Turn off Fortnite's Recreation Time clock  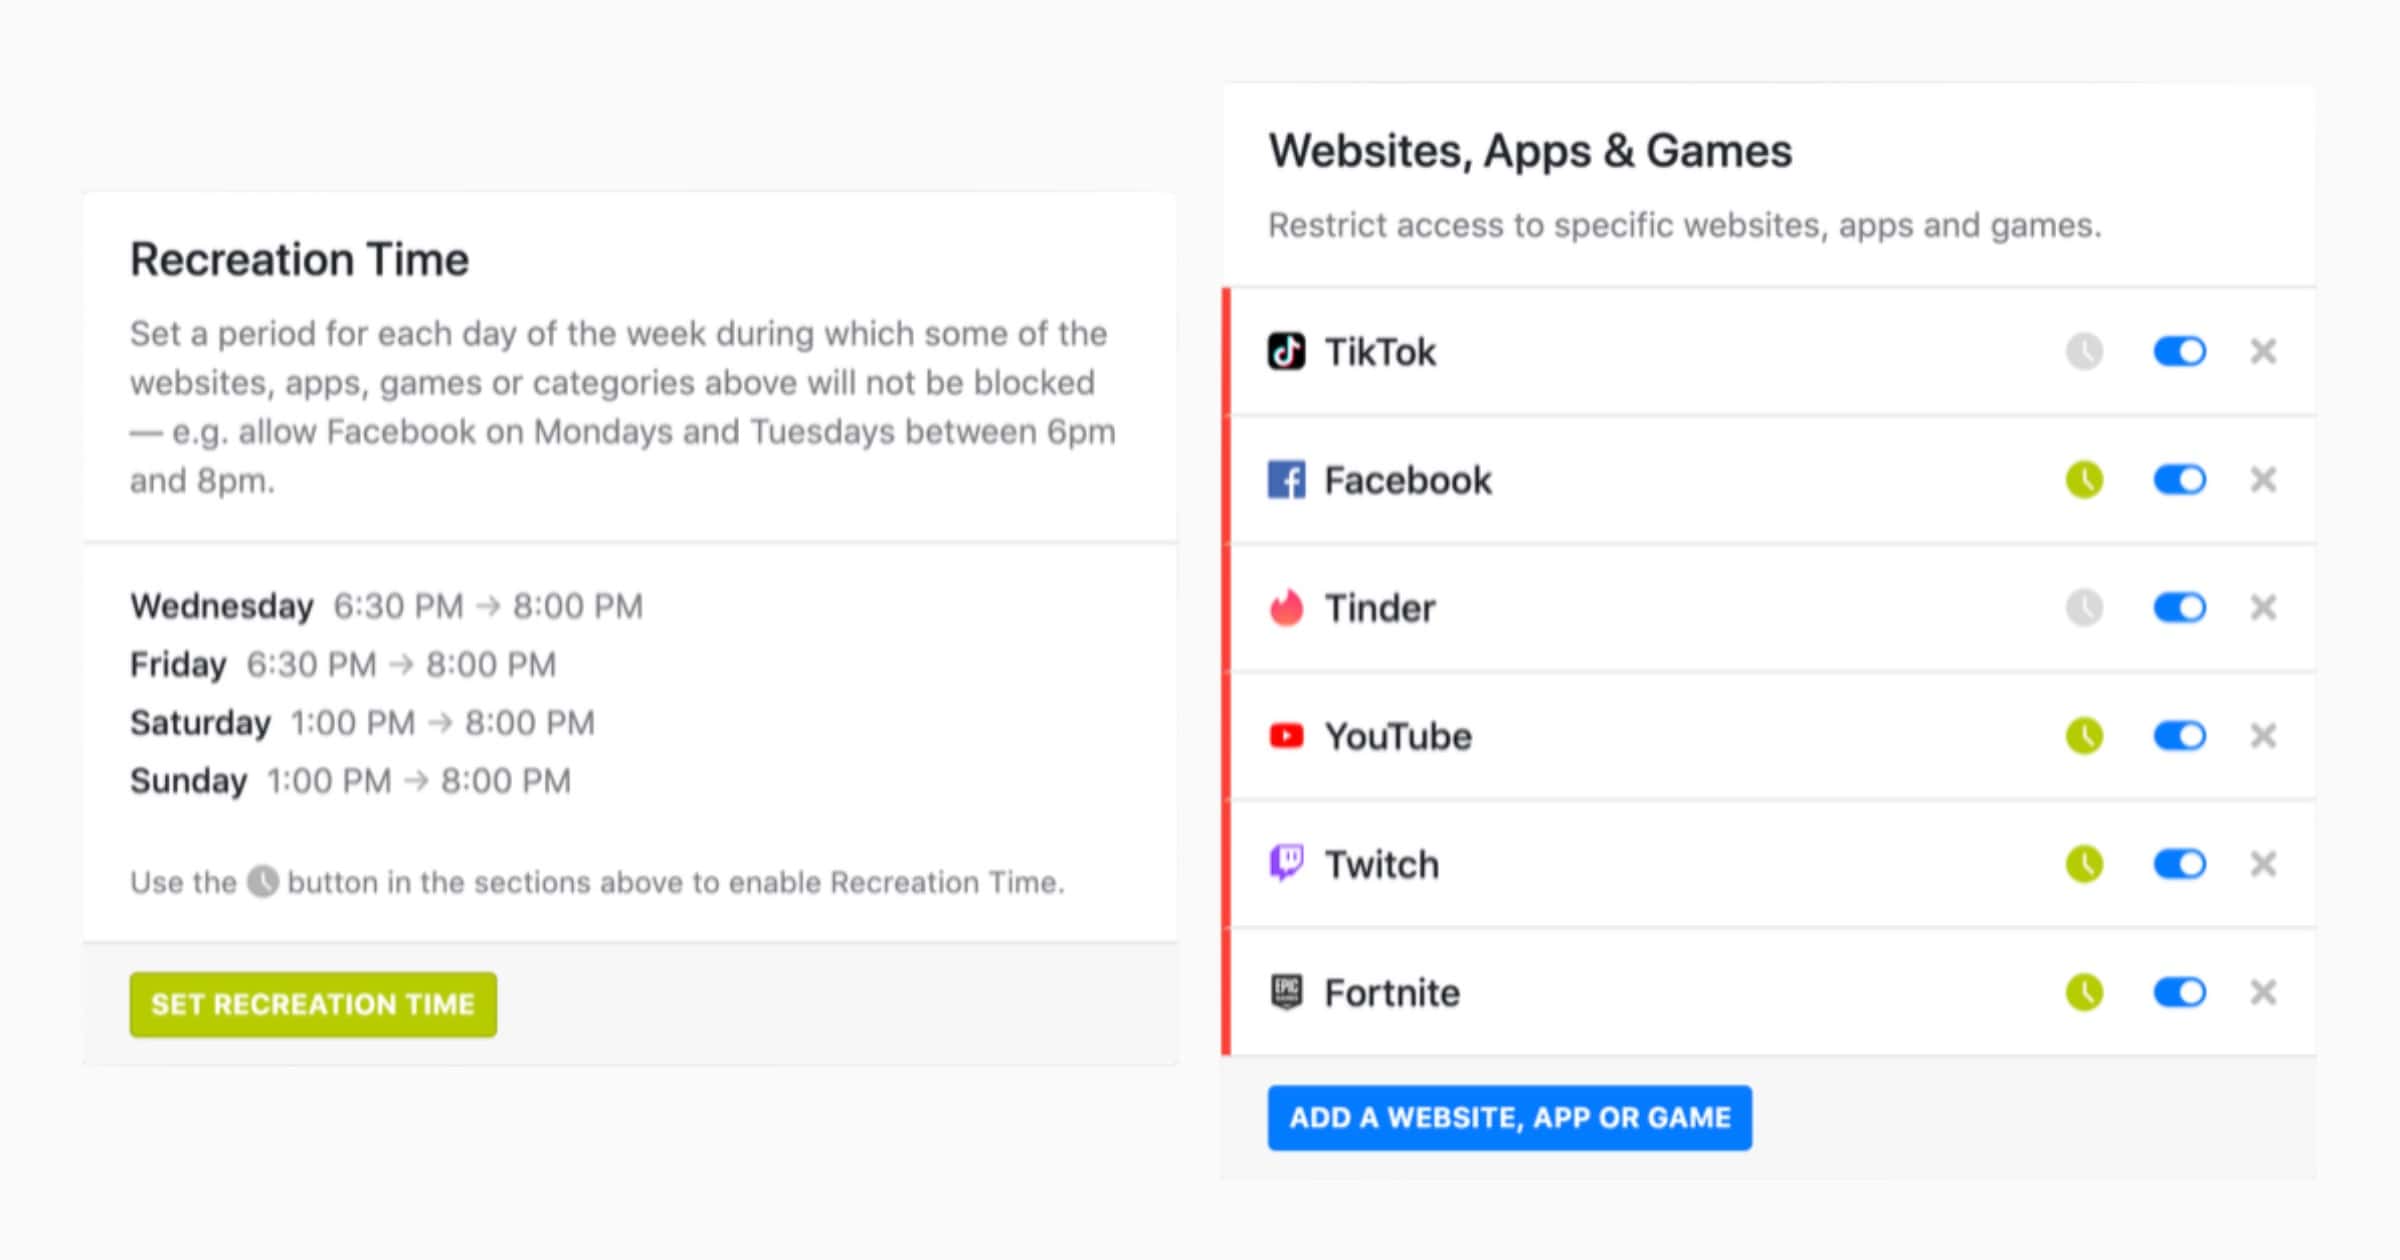click(x=2084, y=992)
